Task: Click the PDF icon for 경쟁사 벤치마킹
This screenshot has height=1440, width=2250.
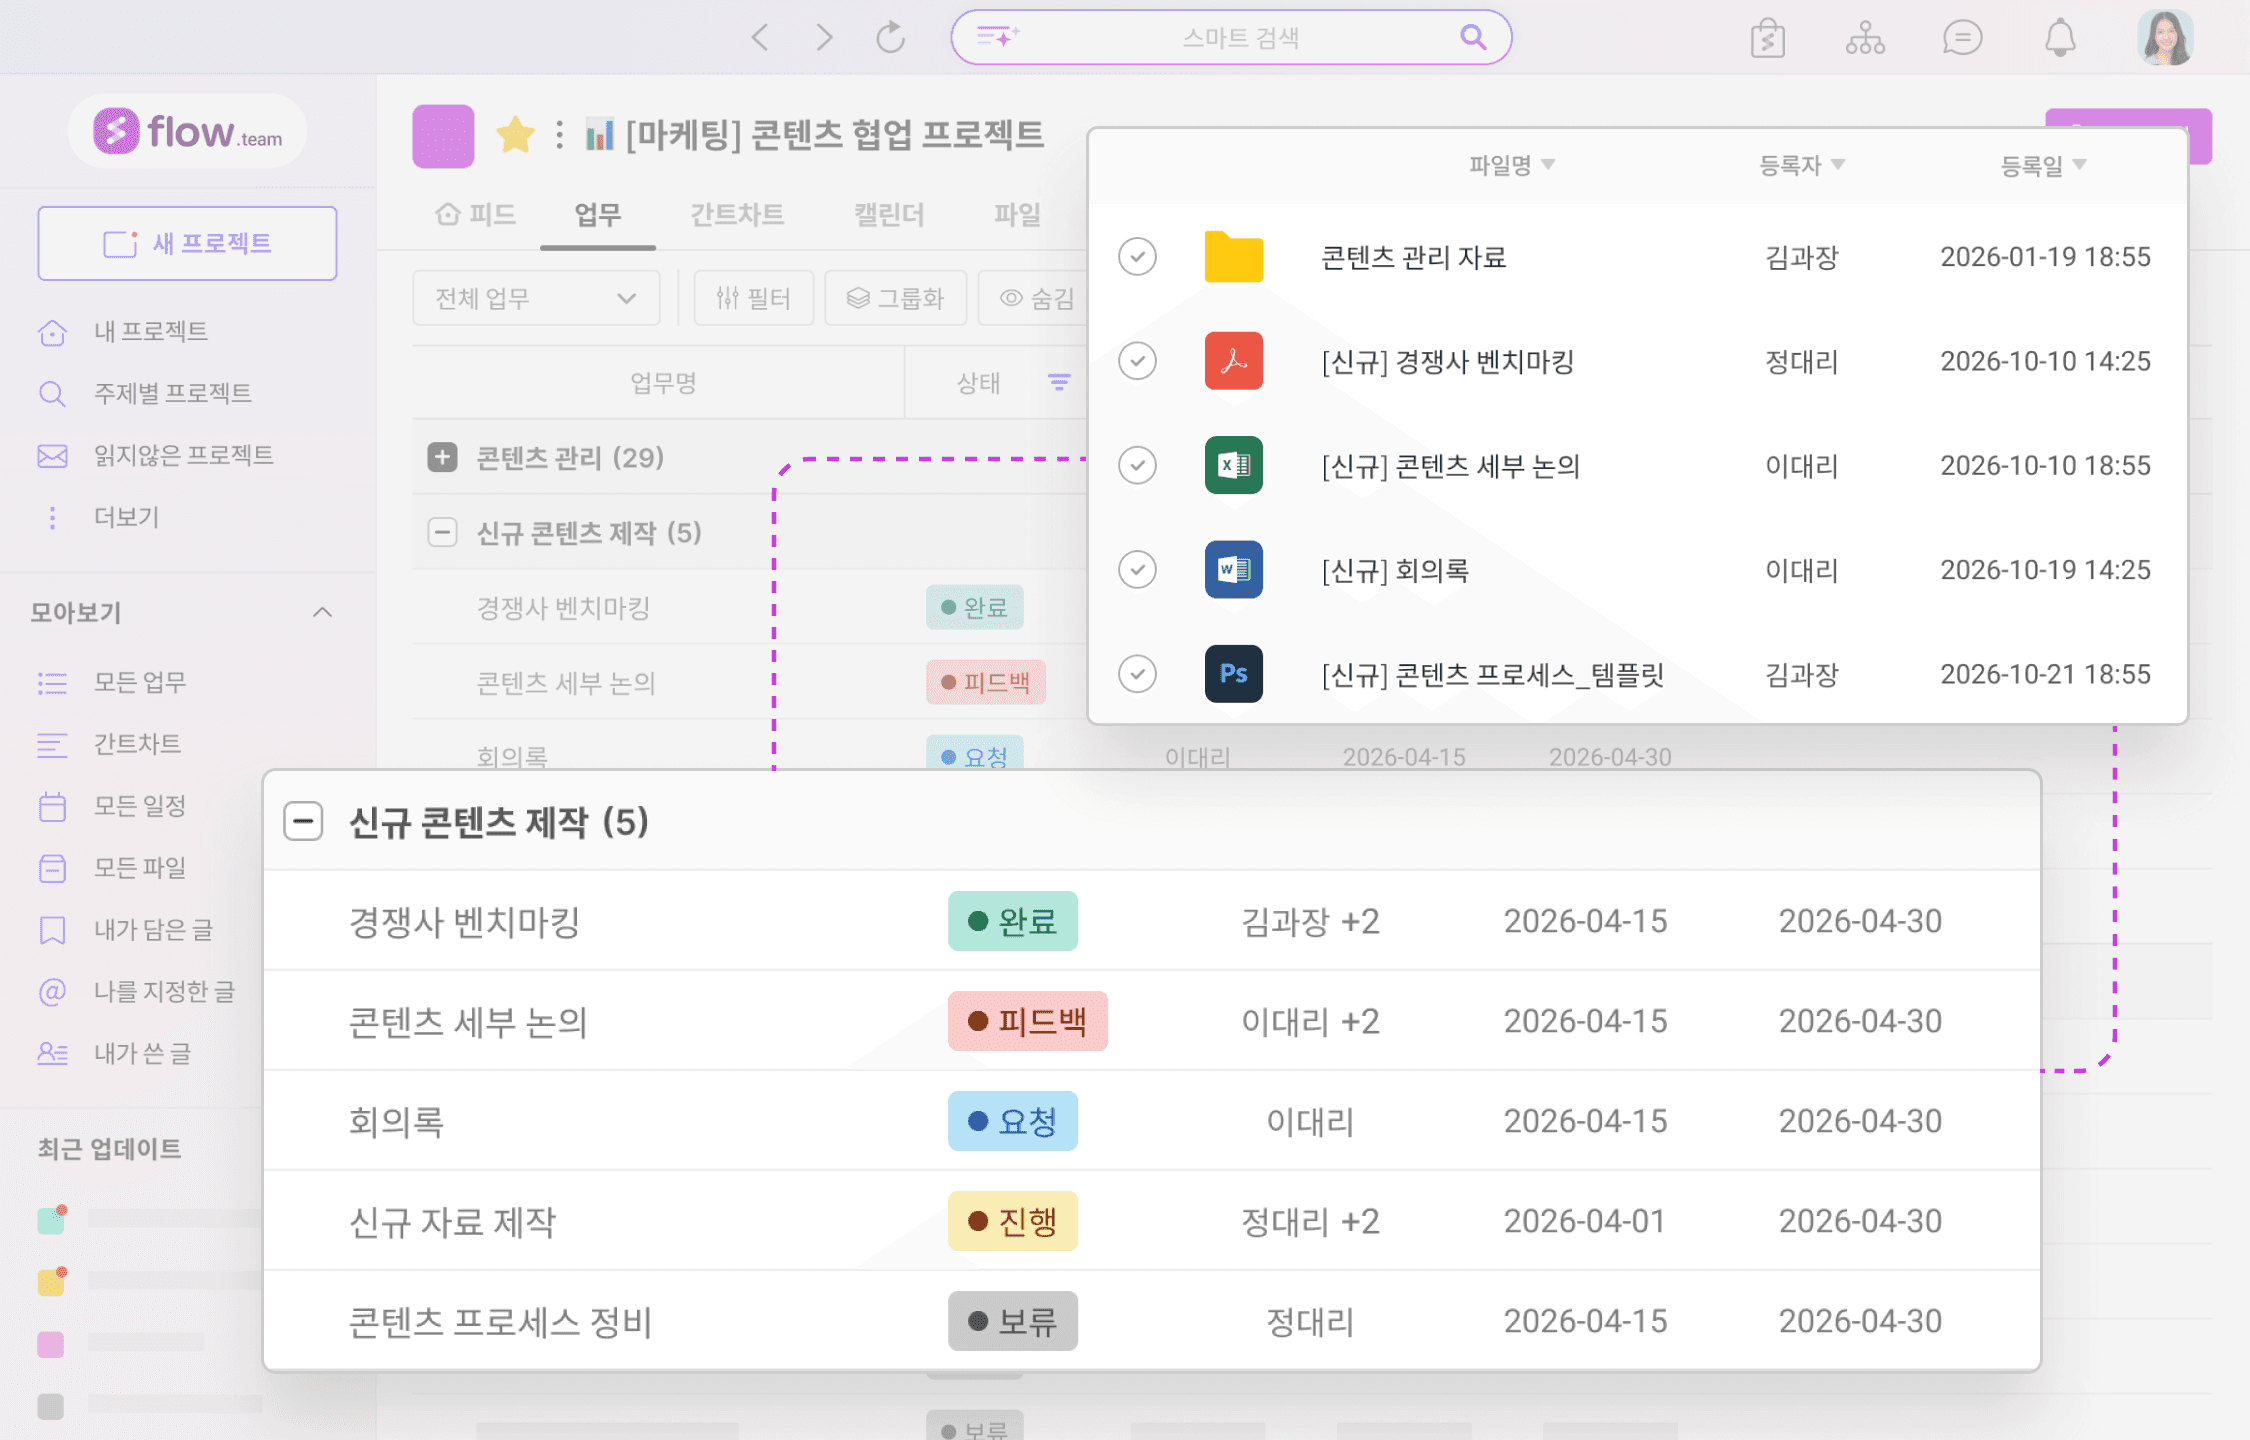Action: coord(1233,361)
